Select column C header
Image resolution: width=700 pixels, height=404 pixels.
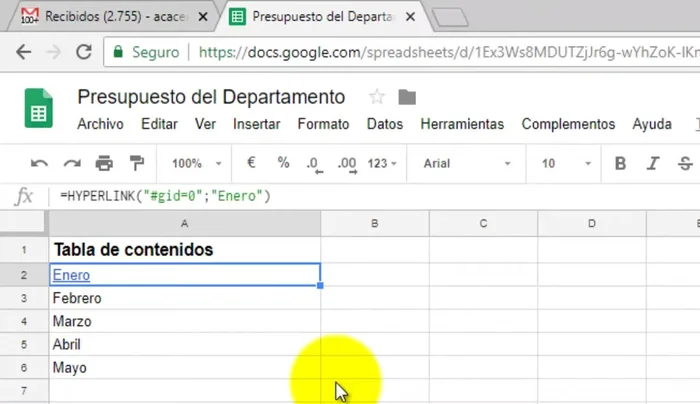click(483, 224)
